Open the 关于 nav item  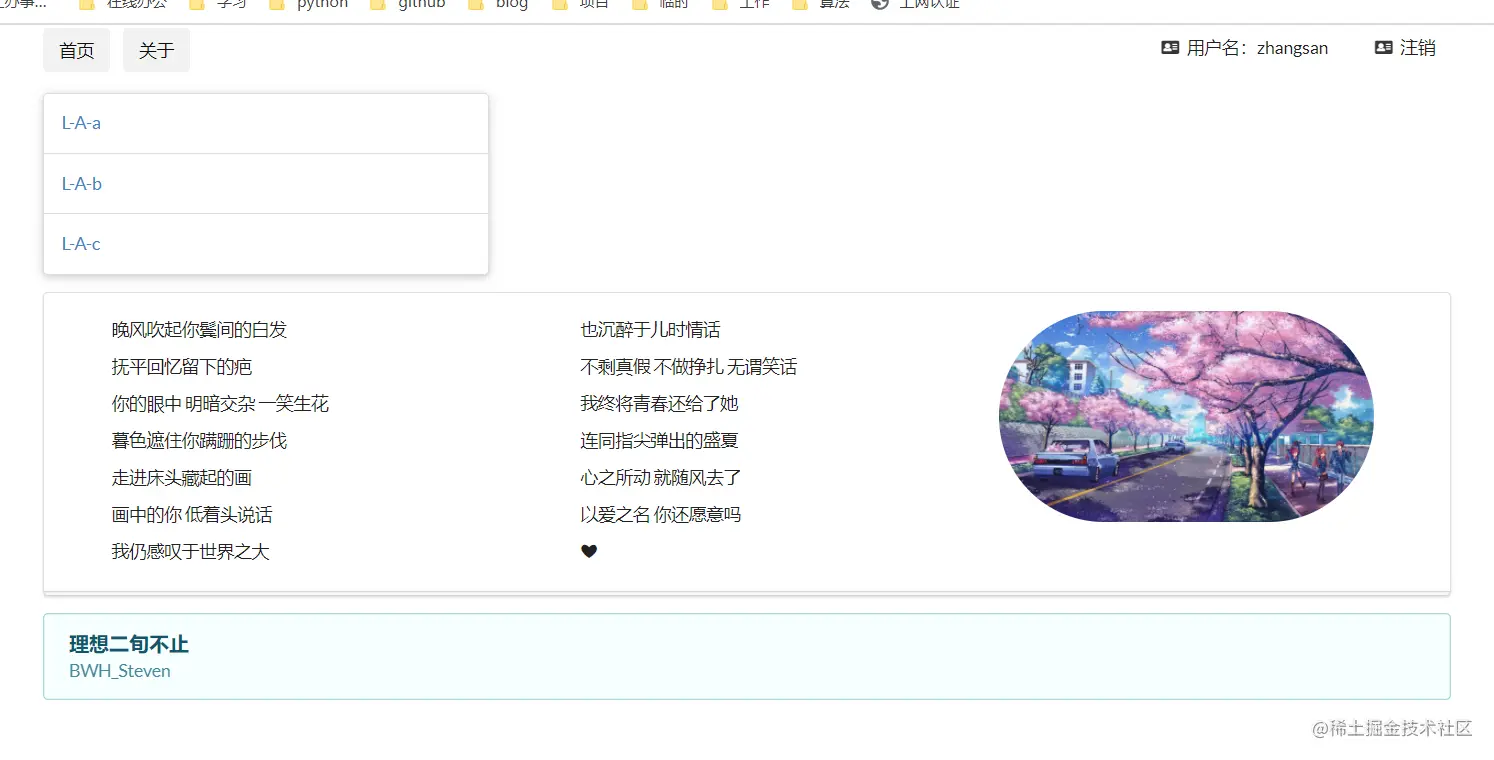156,50
